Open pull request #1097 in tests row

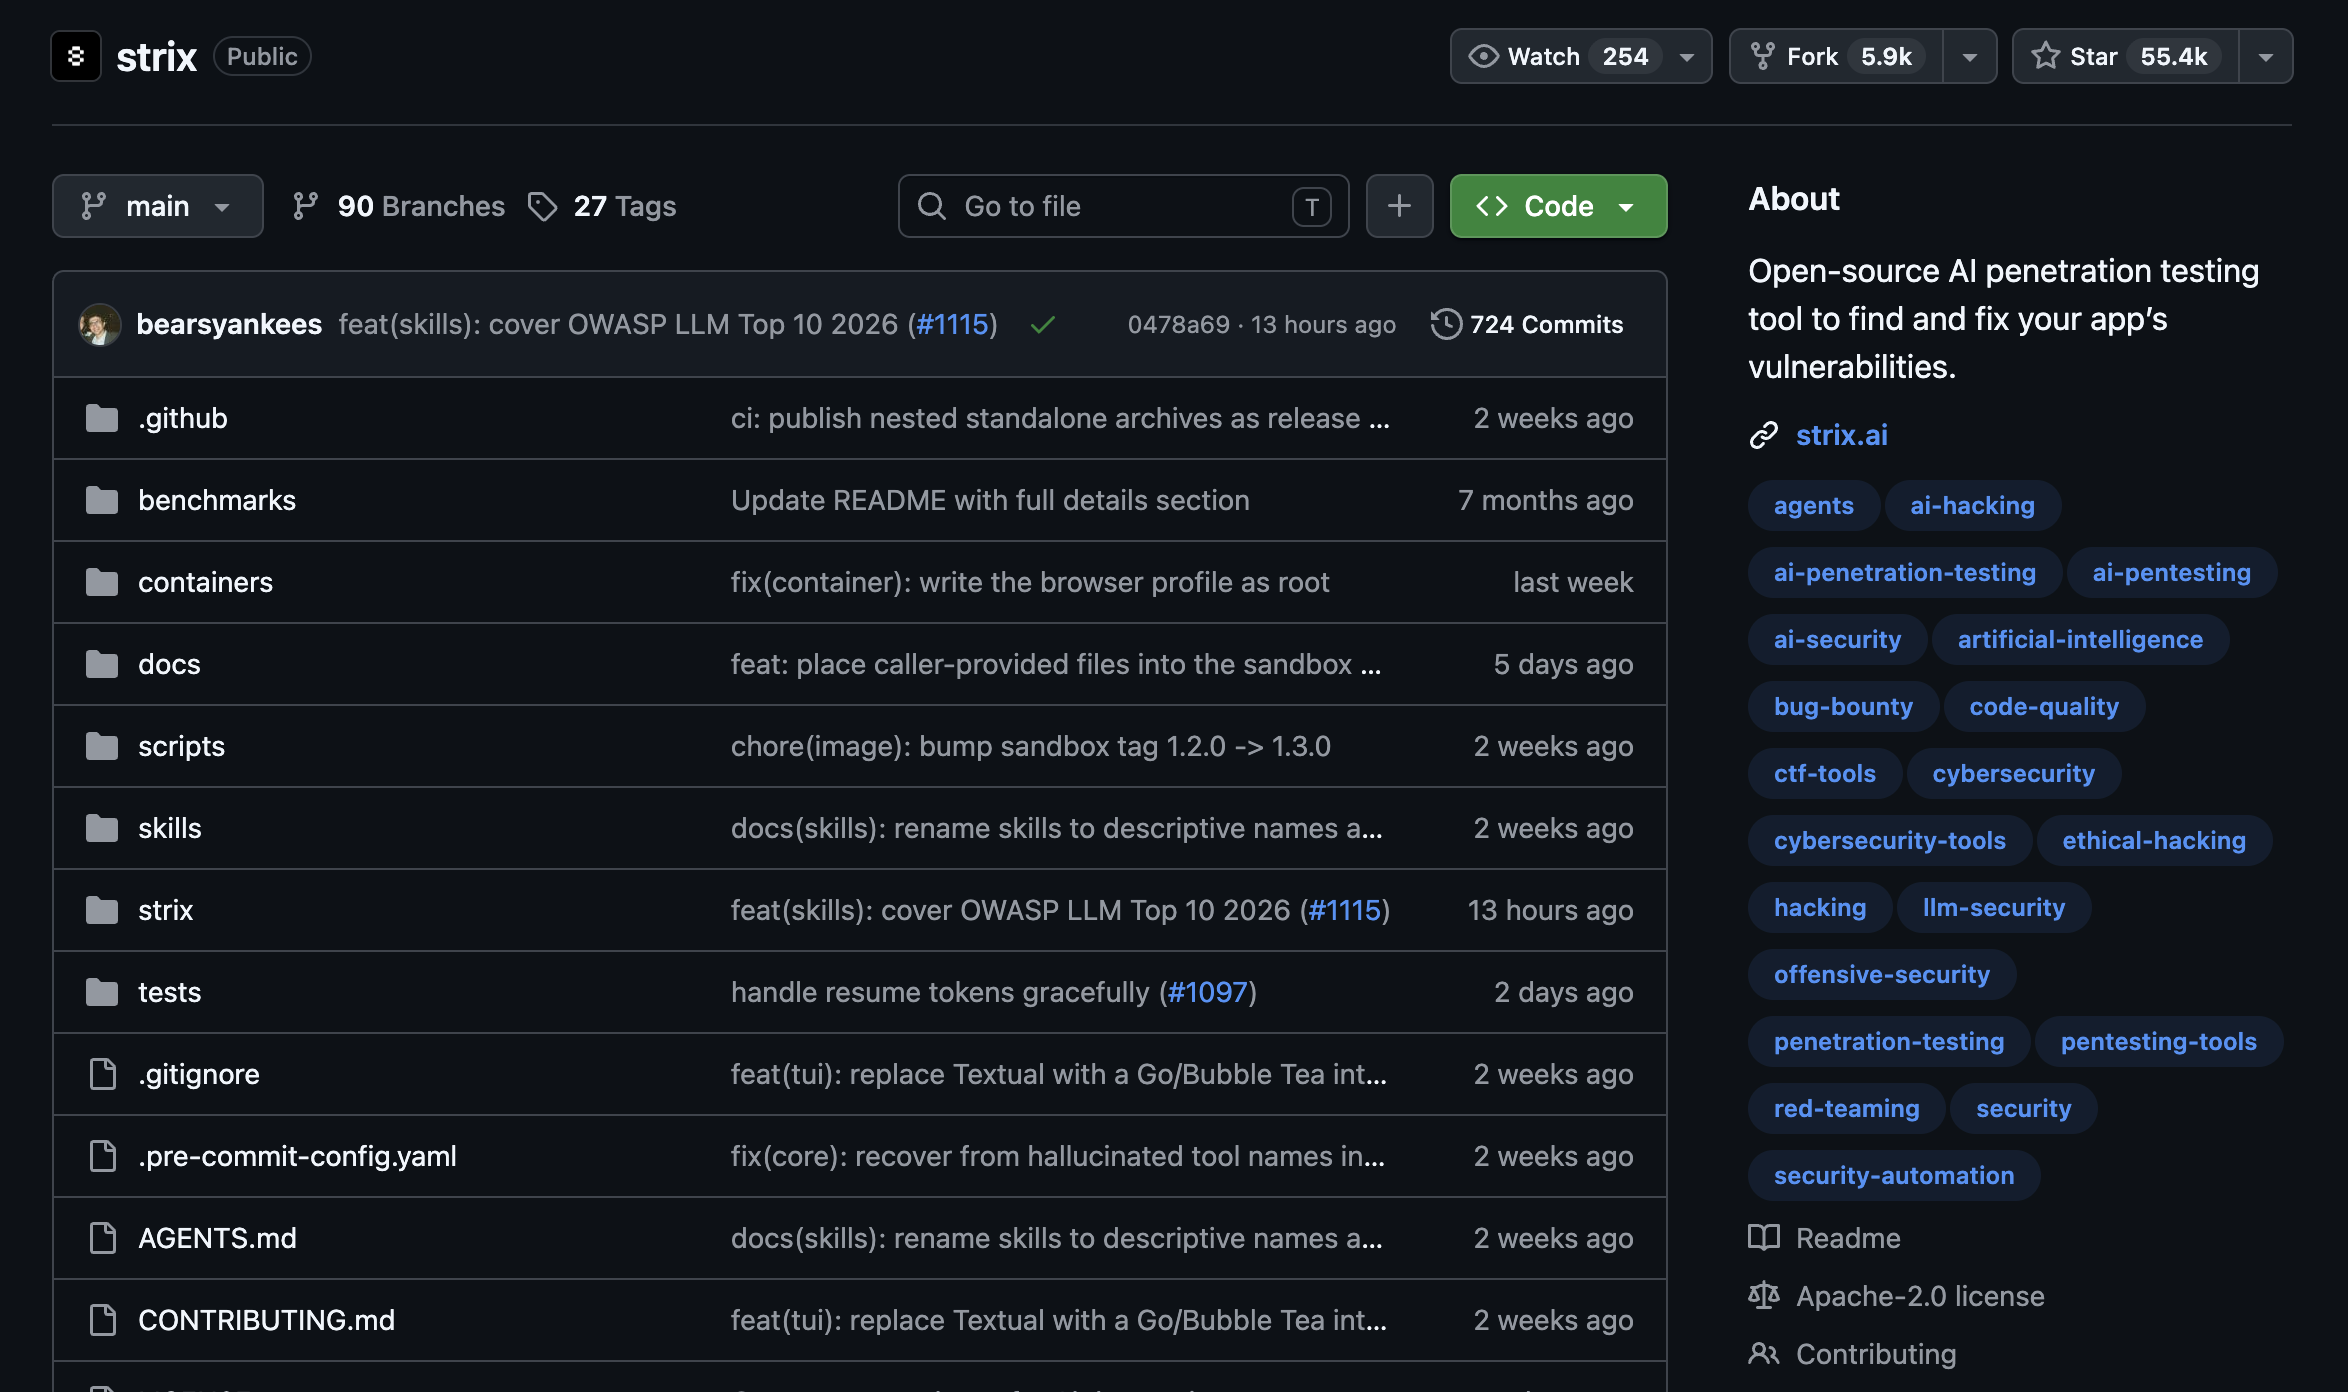pos(1208,992)
